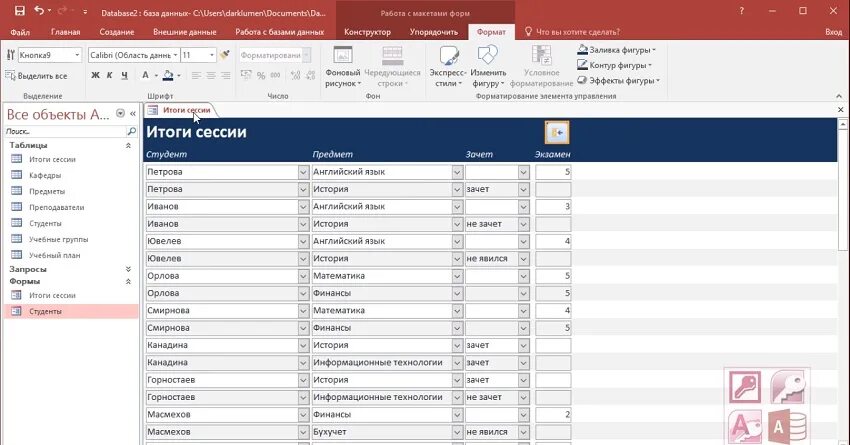Open Quick Access Toolbar customize arrow
The width and height of the screenshot is (850, 445).
(85, 11)
